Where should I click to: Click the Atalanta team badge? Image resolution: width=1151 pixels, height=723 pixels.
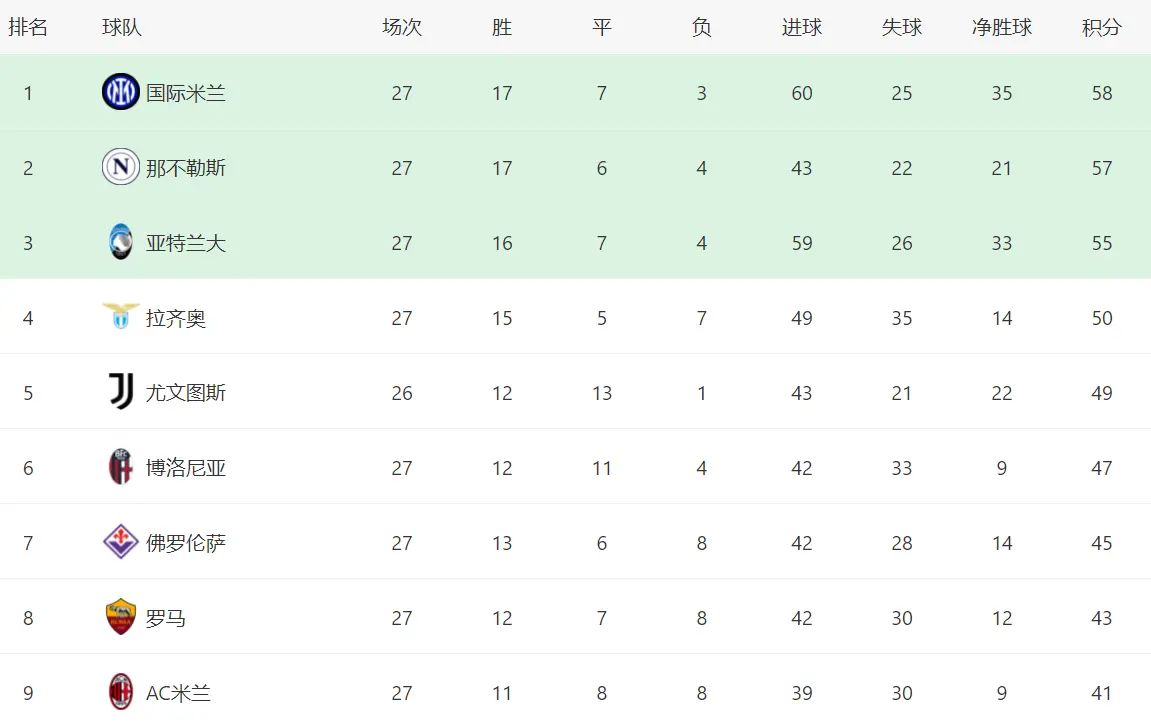pyautogui.click(x=121, y=242)
